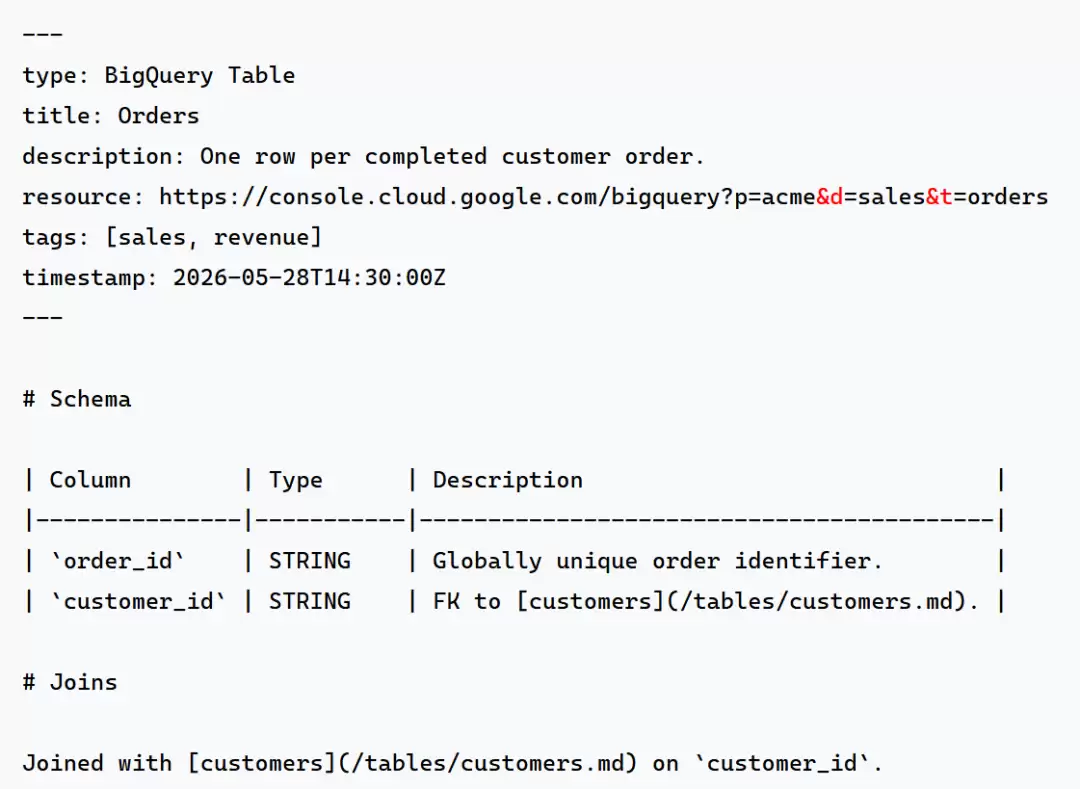Click the order_id column cell
This screenshot has width=1080, height=789.
pos(117,560)
